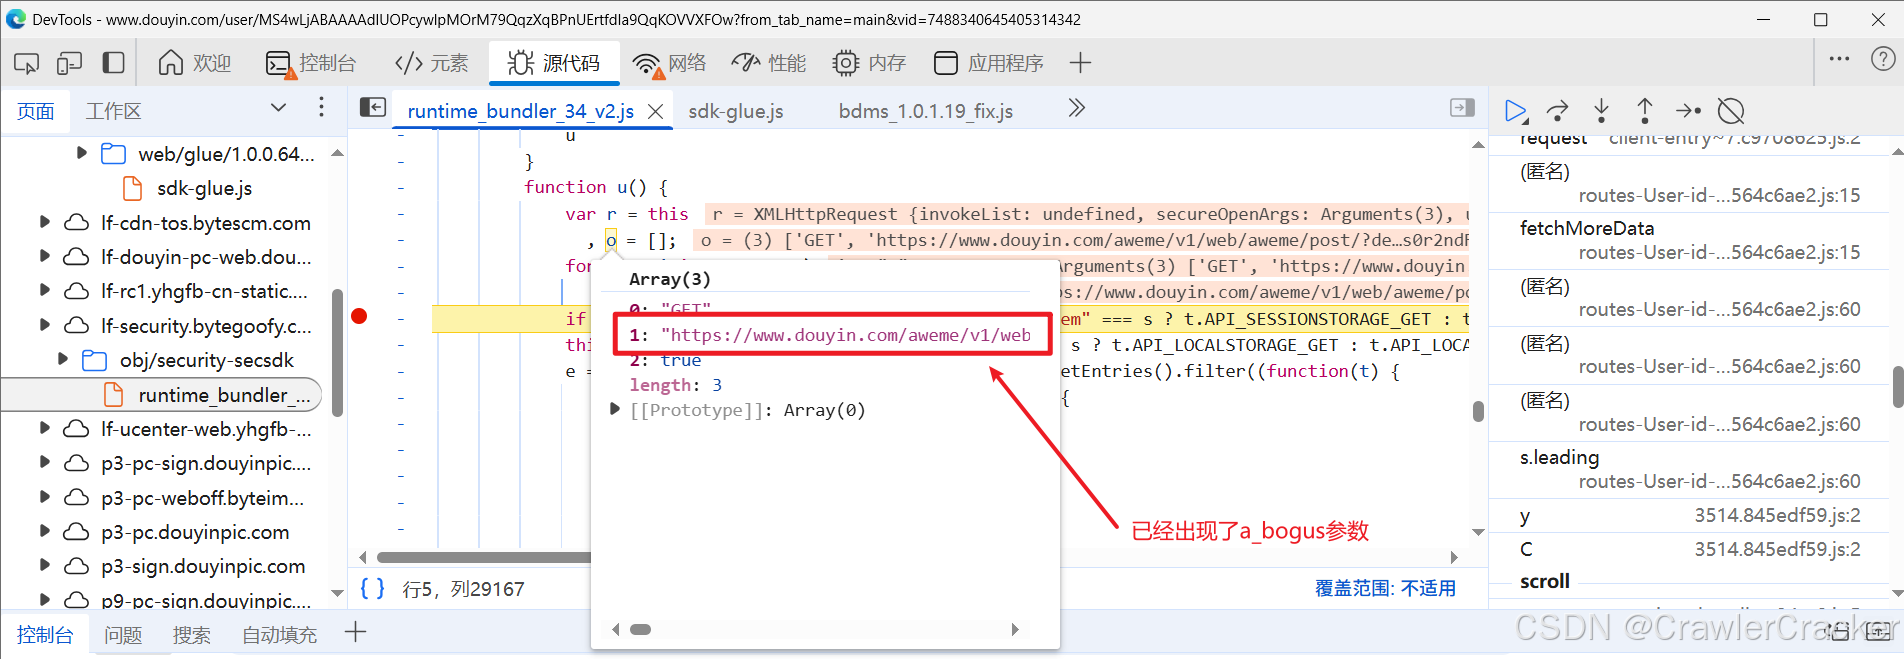Open drawer 问题 issues tab

pos(123,634)
